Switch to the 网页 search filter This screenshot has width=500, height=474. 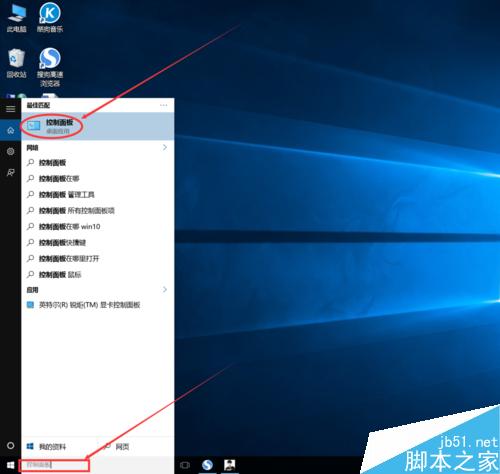point(117,447)
